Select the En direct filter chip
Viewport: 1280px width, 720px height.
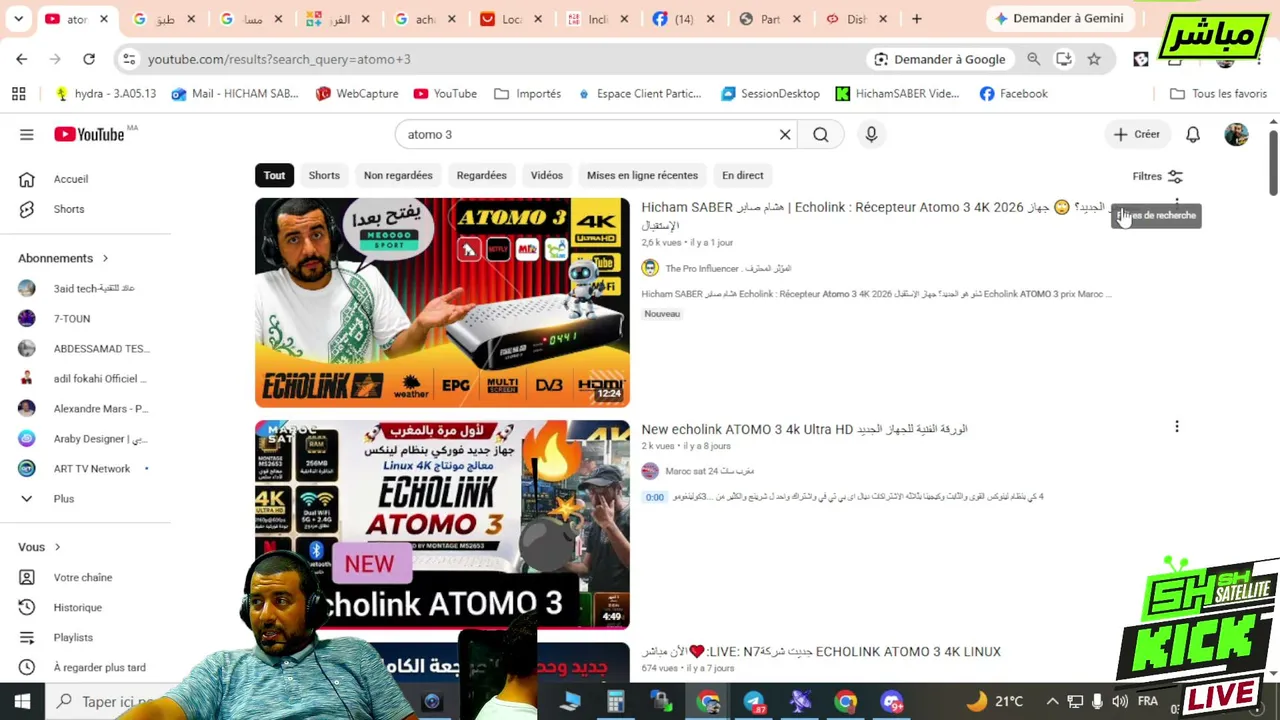743,175
